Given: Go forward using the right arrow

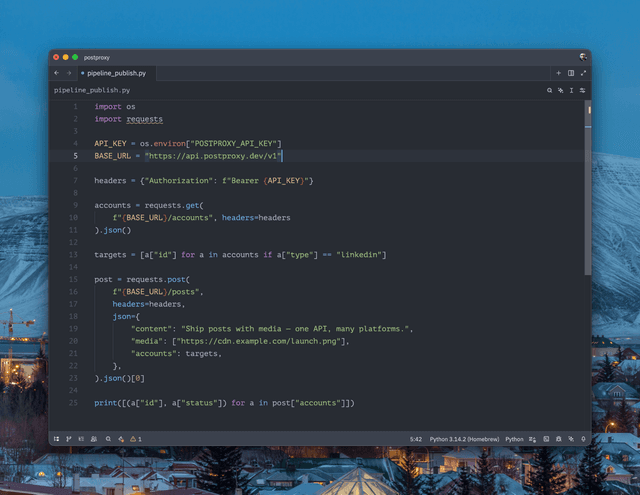Looking at the screenshot, I should point(69,73).
